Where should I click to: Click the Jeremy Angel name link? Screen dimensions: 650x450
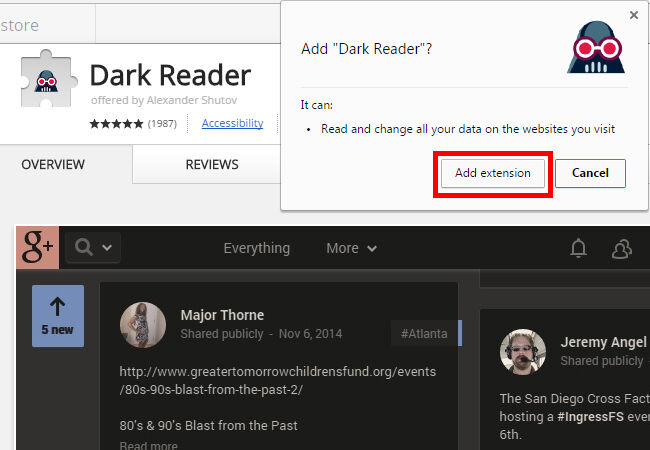pyautogui.click(x=603, y=342)
